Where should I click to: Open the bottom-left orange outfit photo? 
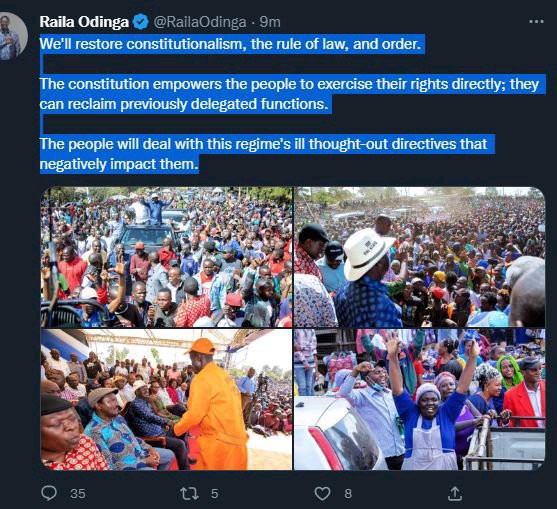pos(167,399)
